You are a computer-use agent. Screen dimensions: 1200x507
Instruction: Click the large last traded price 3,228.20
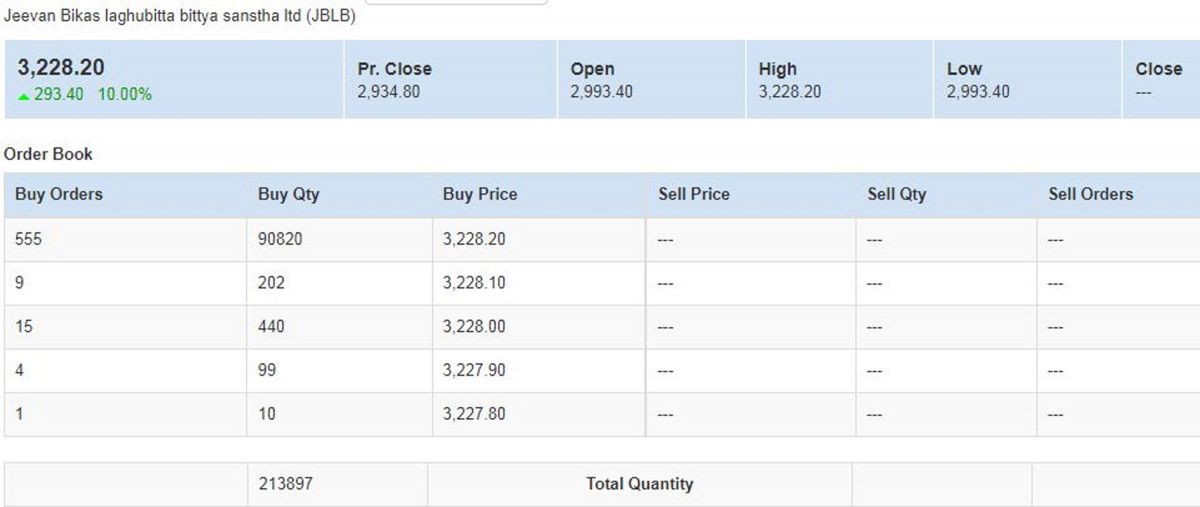61,68
